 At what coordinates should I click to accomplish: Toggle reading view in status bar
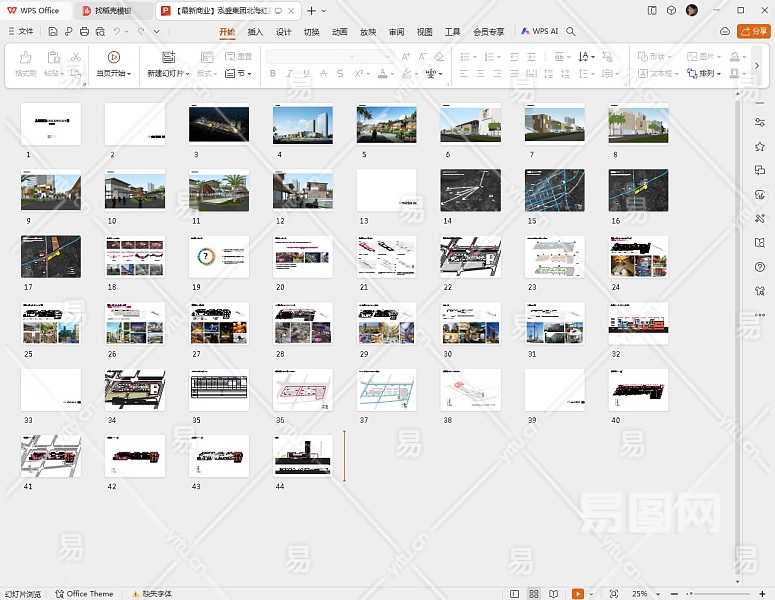(x=554, y=594)
